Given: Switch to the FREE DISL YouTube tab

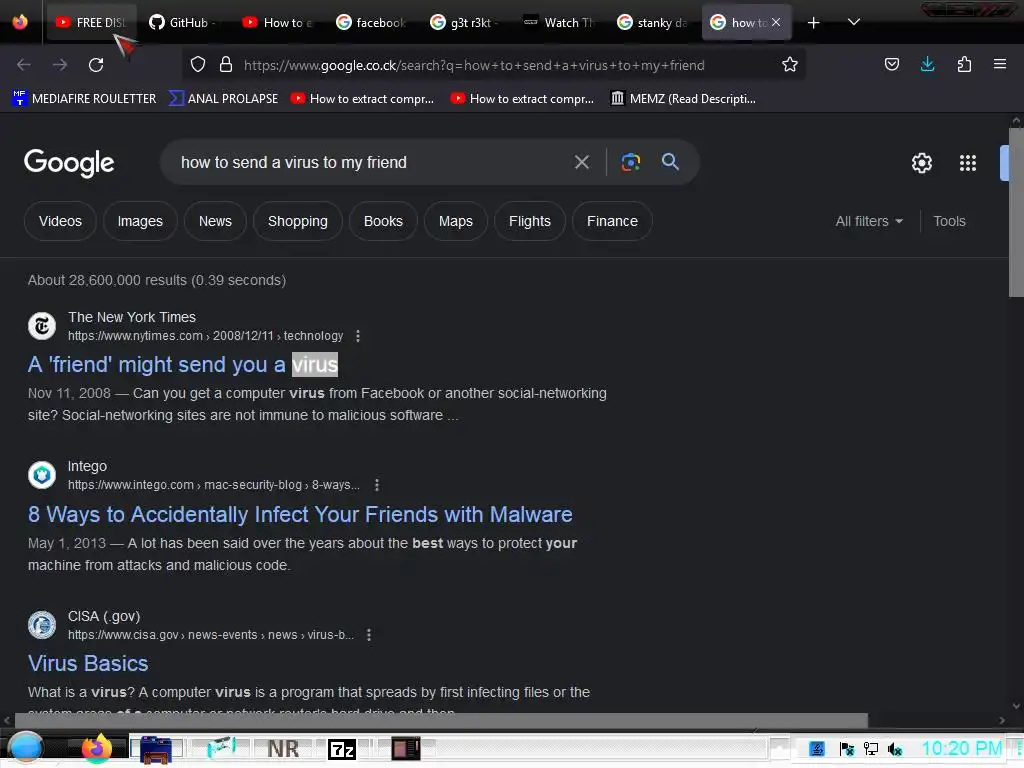Looking at the screenshot, I should [x=91, y=23].
